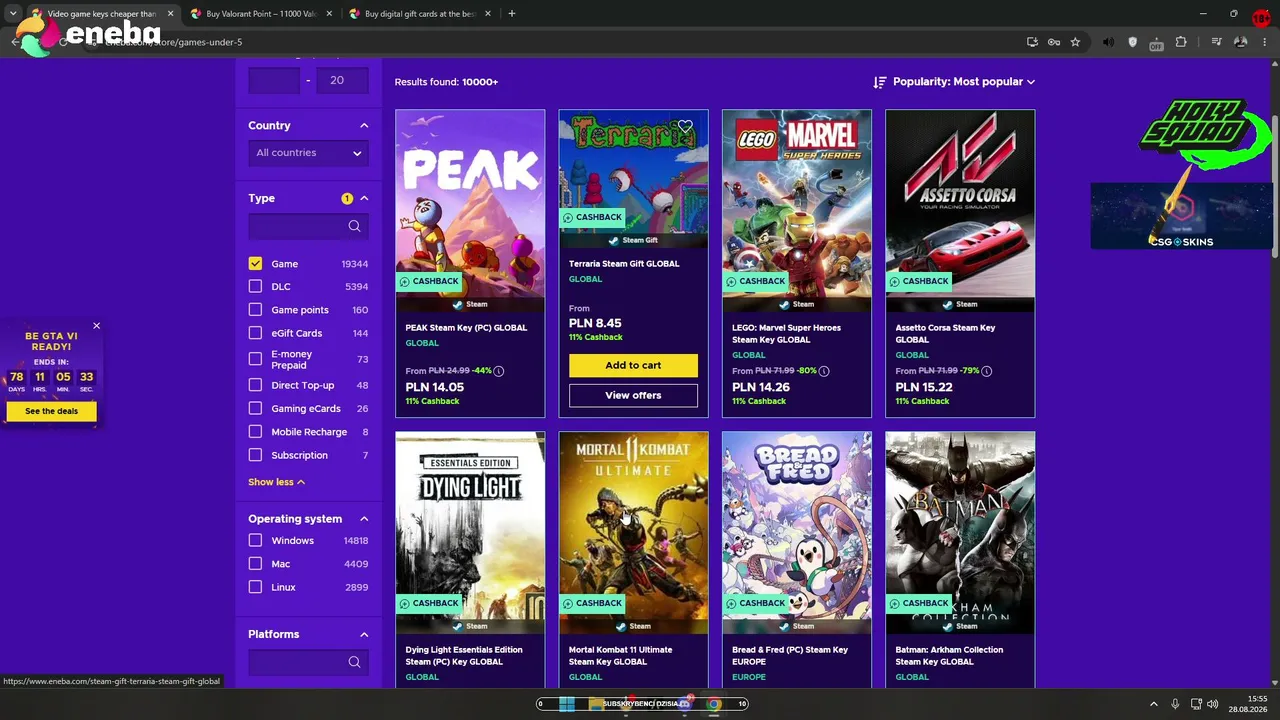This screenshot has width=1280, height=720.
Task: Select the E-money Prepaid checkbox
Action: point(255,359)
